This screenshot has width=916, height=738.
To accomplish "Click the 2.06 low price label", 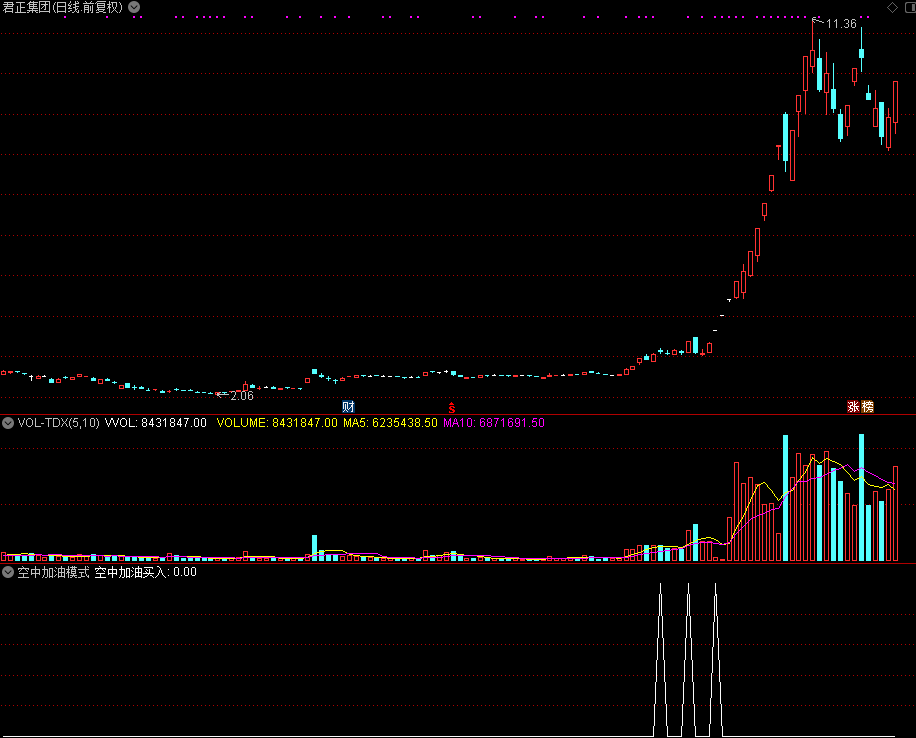I will [x=242, y=396].
